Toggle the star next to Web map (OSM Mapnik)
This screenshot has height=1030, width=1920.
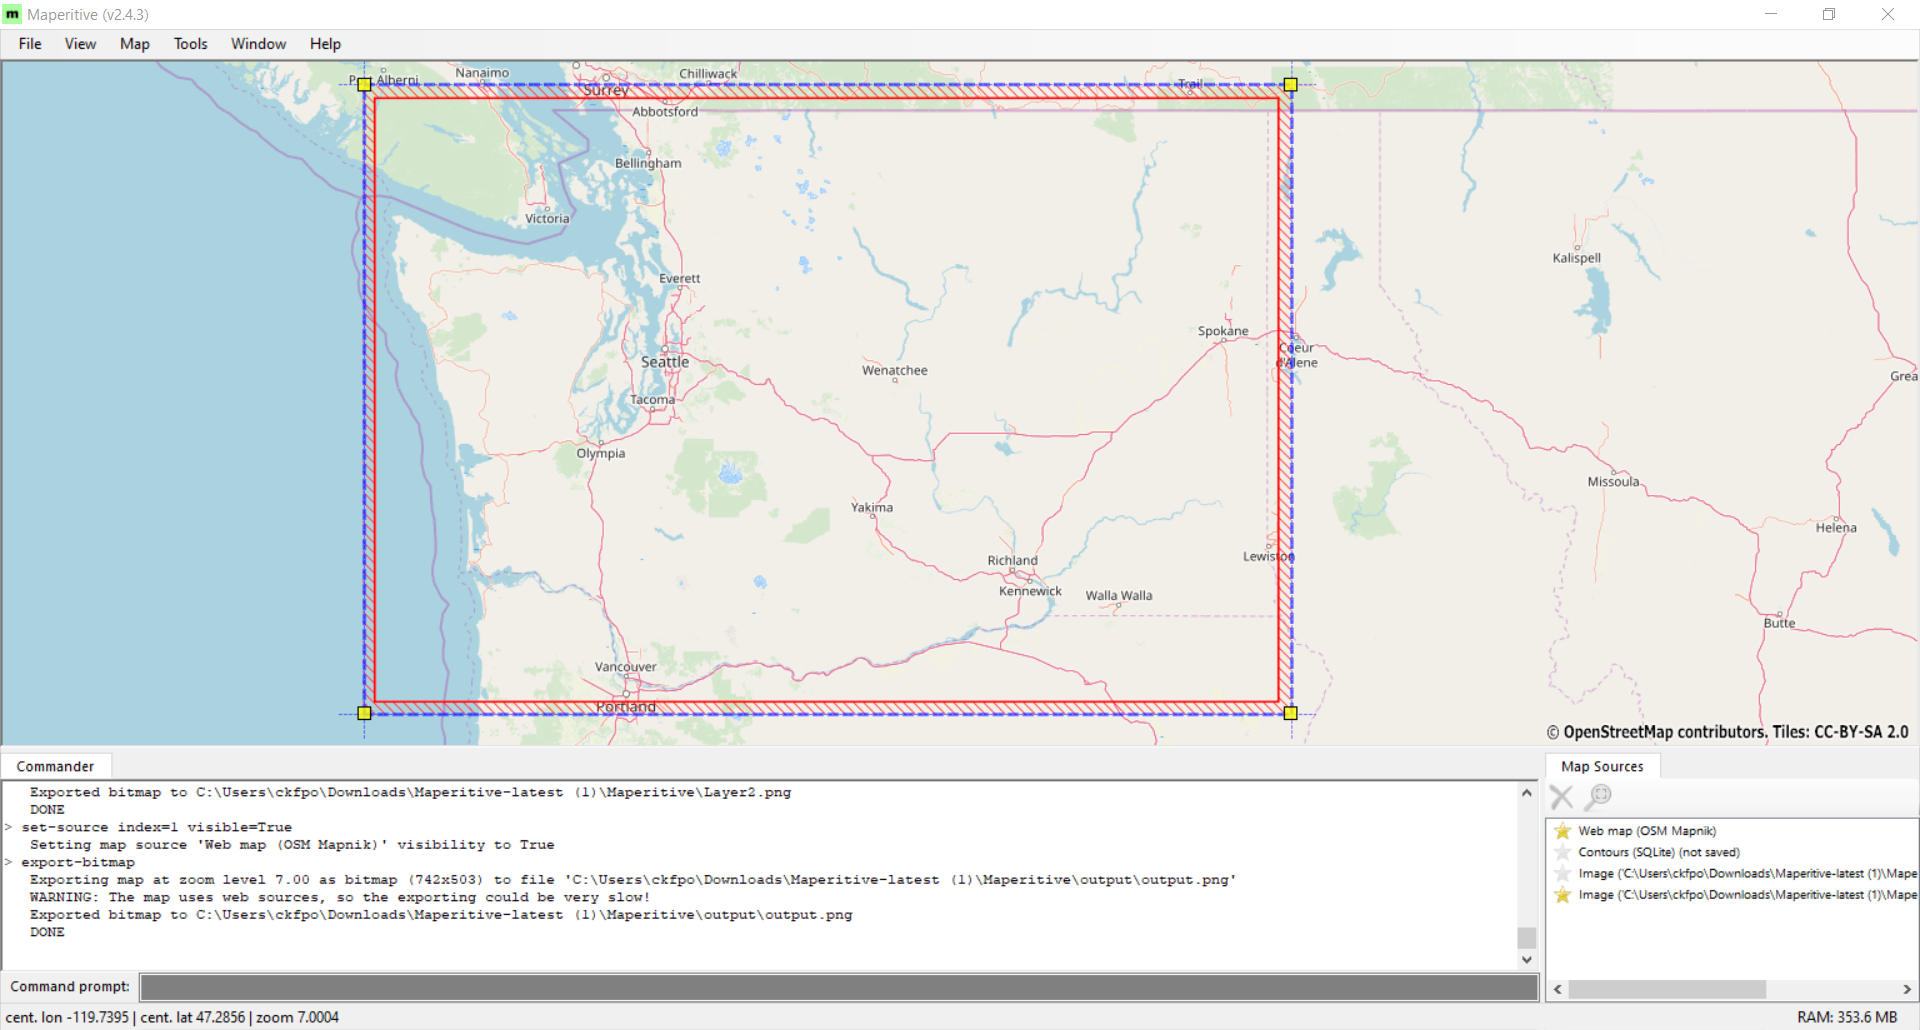[1562, 830]
